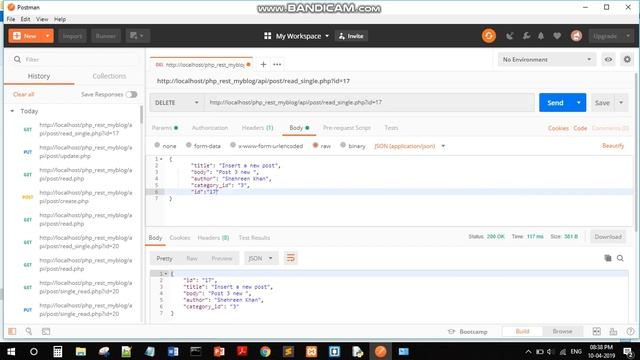
Task: Click Bootcamp in status bar
Action: (468, 331)
